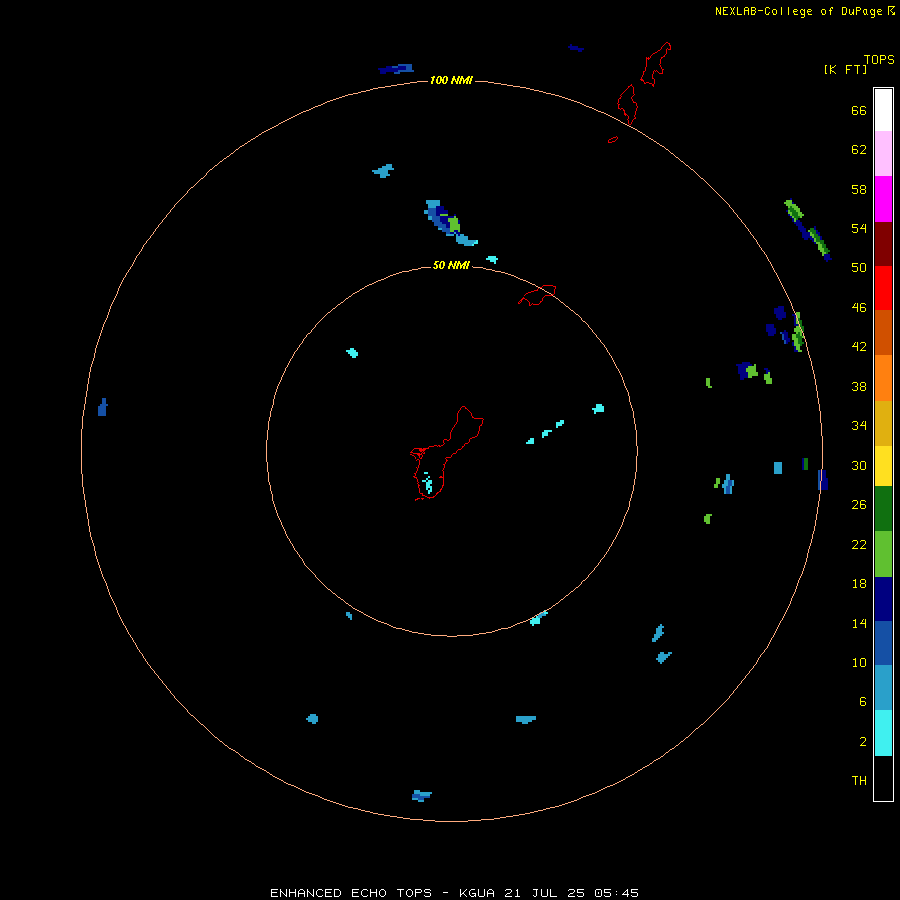900x900 pixels.
Task: Click the dark red 54 kft legend swatch
Action: (883, 243)
